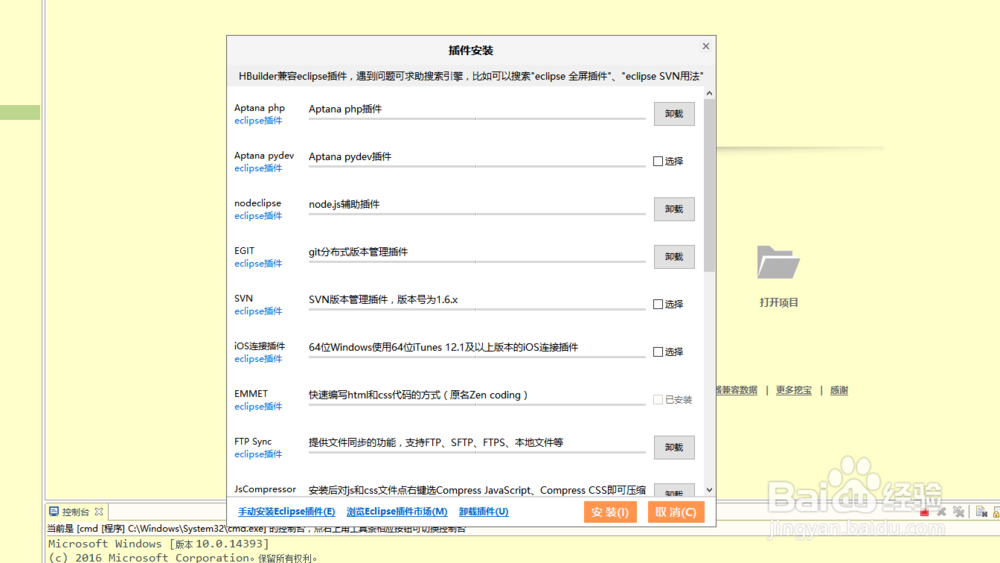Click the description 'Aptana php插件'
Image resolution: width=1000 pixels, height=563 pixels.
[345, 109]
